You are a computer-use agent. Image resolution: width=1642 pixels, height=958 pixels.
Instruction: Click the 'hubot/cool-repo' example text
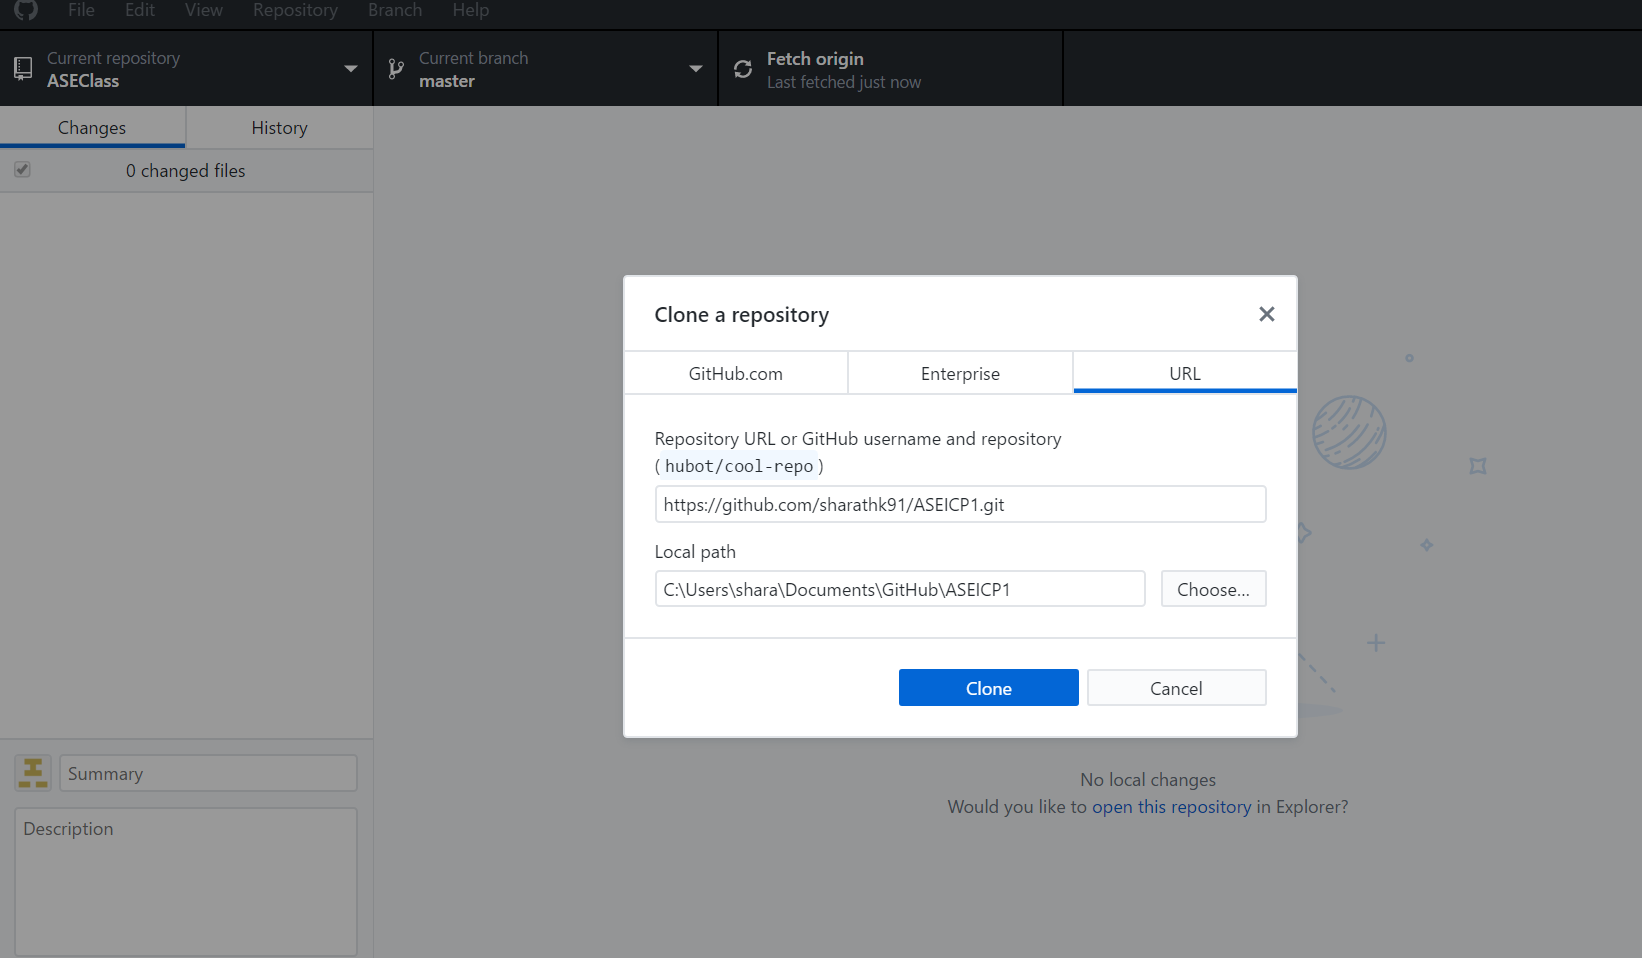tap(739, 466)
